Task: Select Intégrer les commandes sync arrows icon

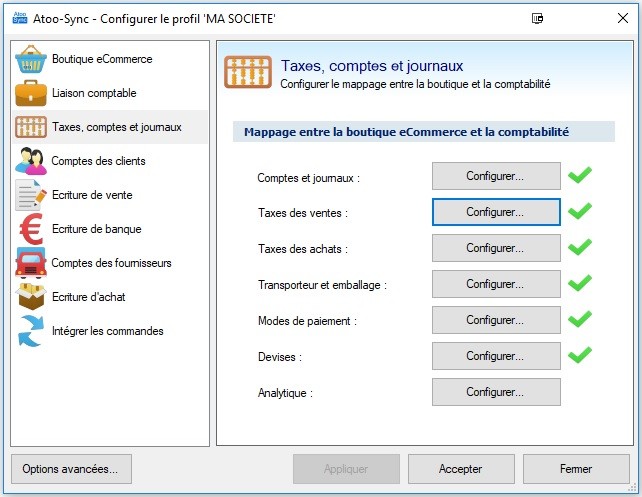Action: pyautogui.click(x=31, y=330)
